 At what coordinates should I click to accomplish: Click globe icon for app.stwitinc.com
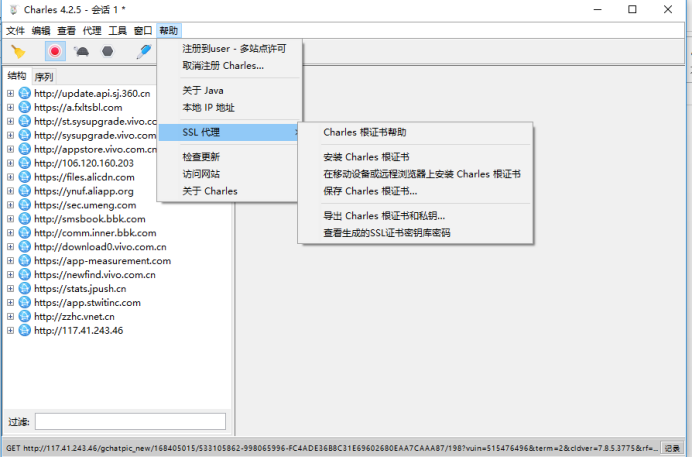[25, 303]
